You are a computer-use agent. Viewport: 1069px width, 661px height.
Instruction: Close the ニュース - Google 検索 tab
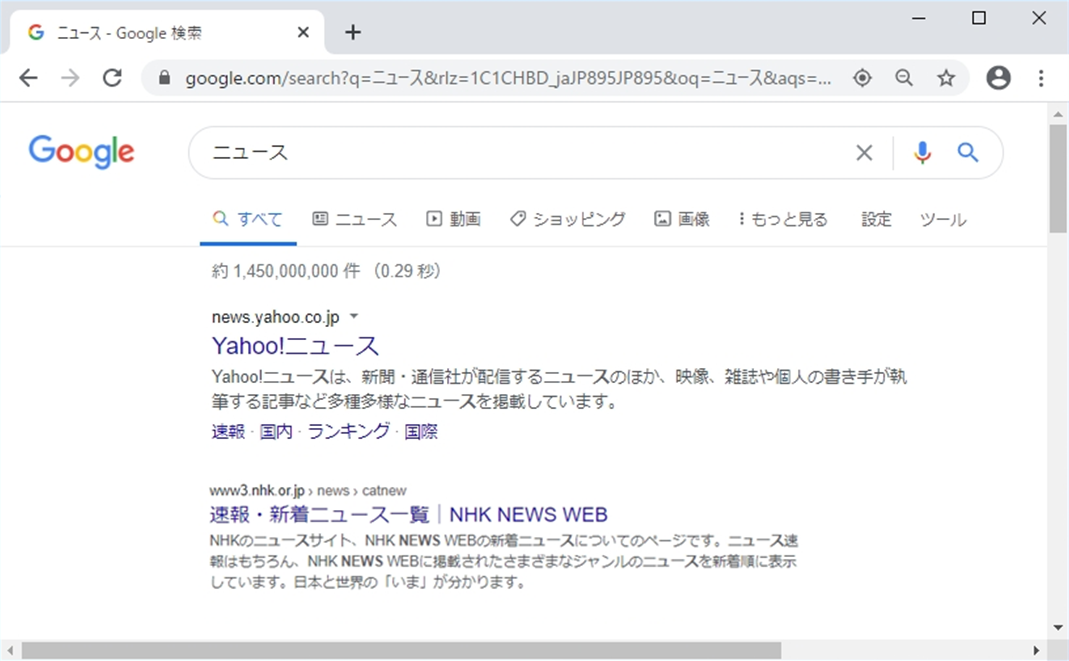tap(303, 32)
